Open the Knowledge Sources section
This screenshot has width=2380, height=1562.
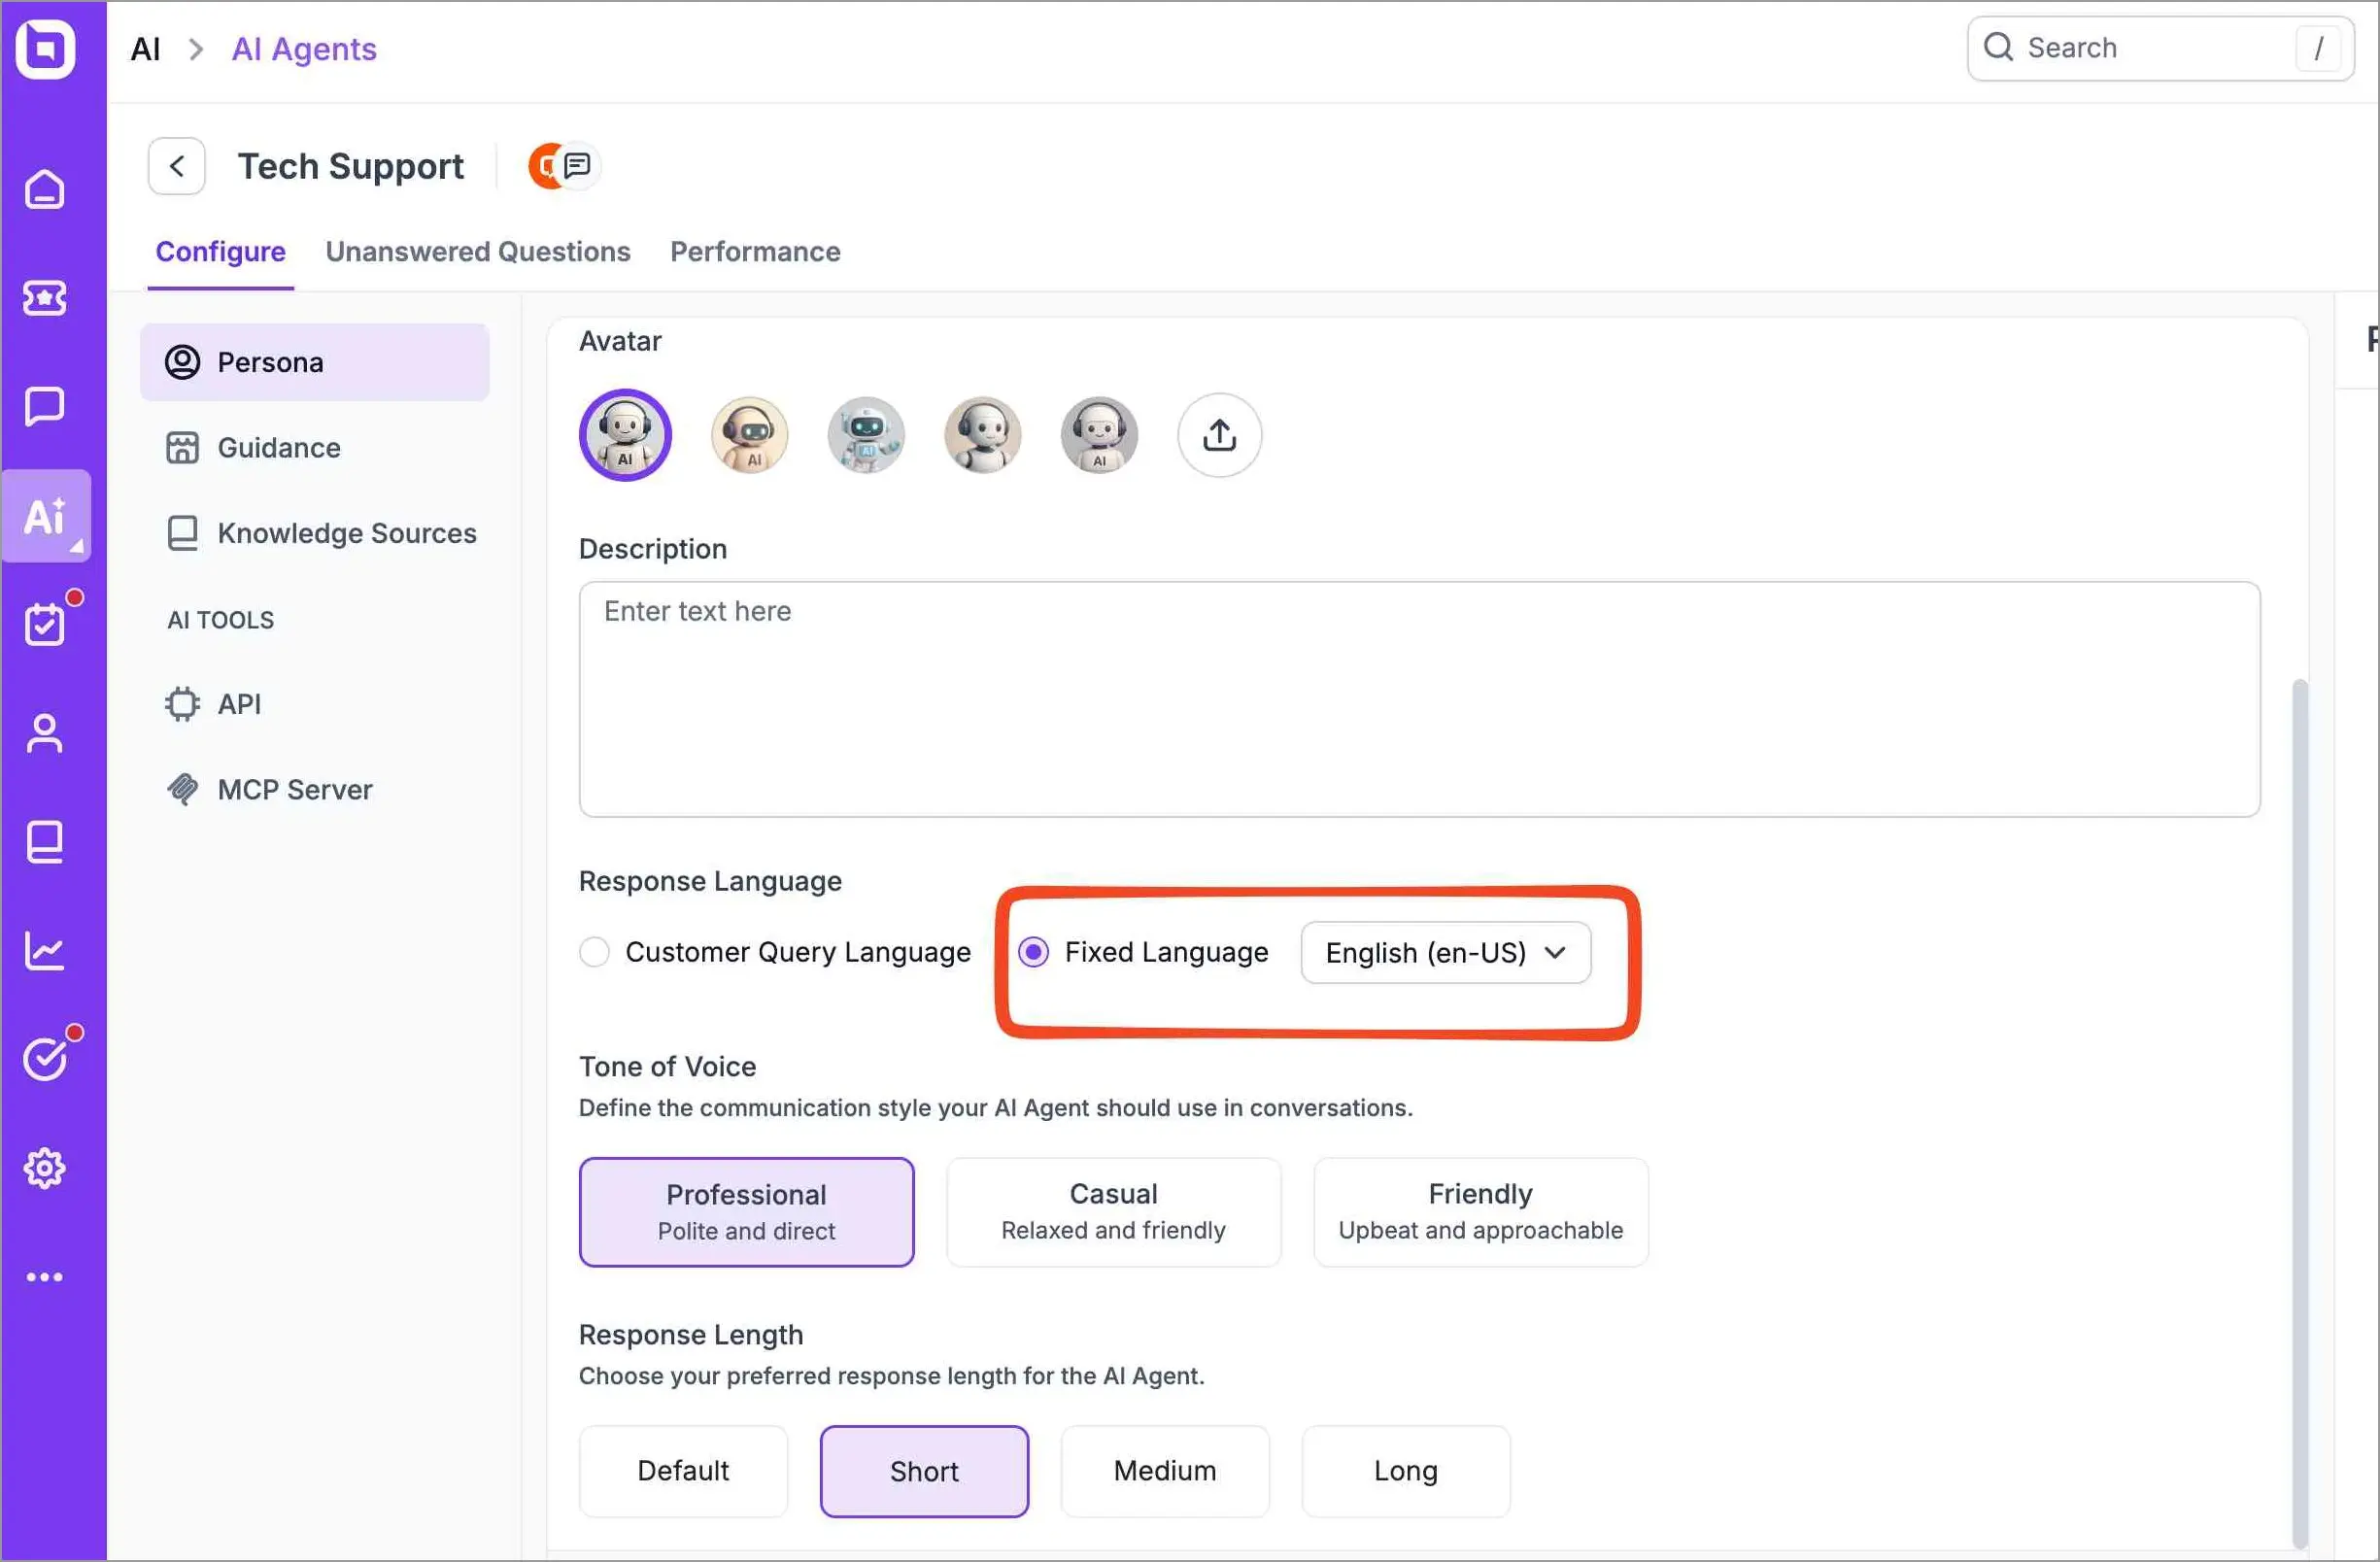347,533
